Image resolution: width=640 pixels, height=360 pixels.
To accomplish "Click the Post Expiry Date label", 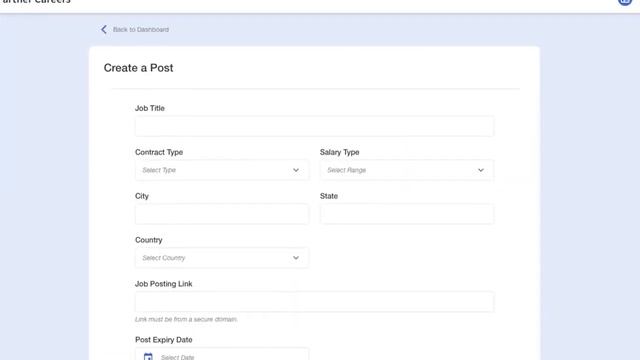I will point(164,340).
